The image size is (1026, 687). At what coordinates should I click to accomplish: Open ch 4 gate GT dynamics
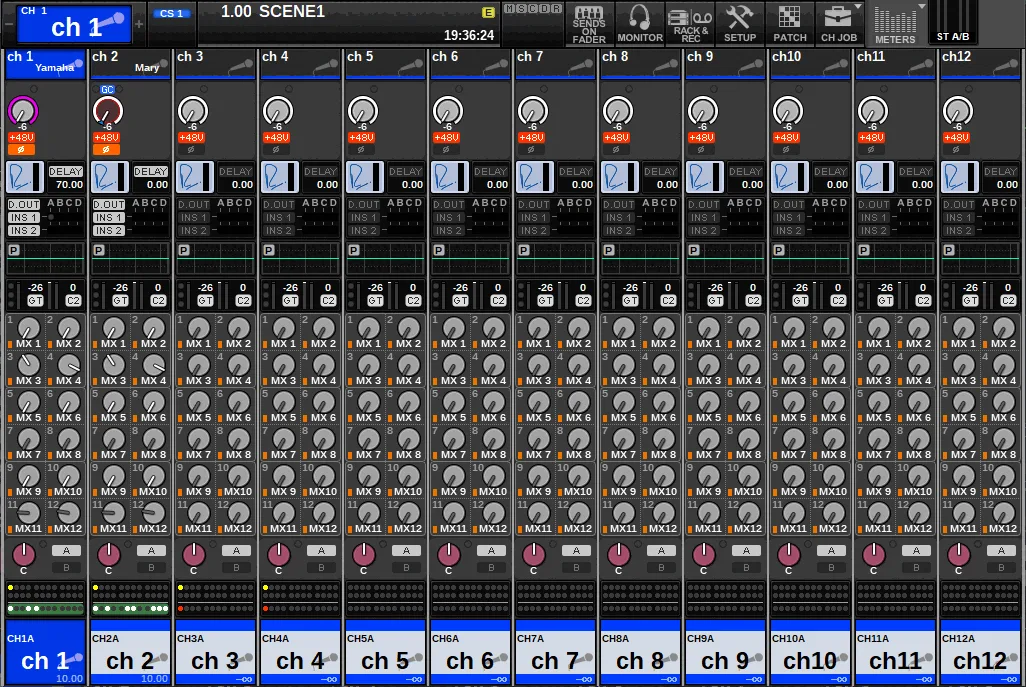point(290,300)
